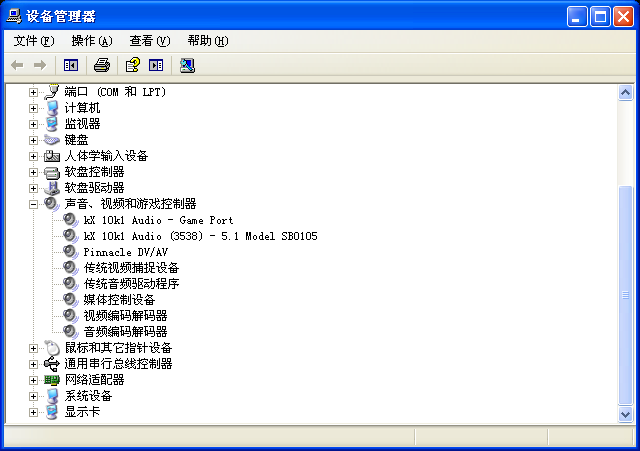The image size is (640, 451).
Task: Expand the 网络适配器 node
Action: click(33, 380)
